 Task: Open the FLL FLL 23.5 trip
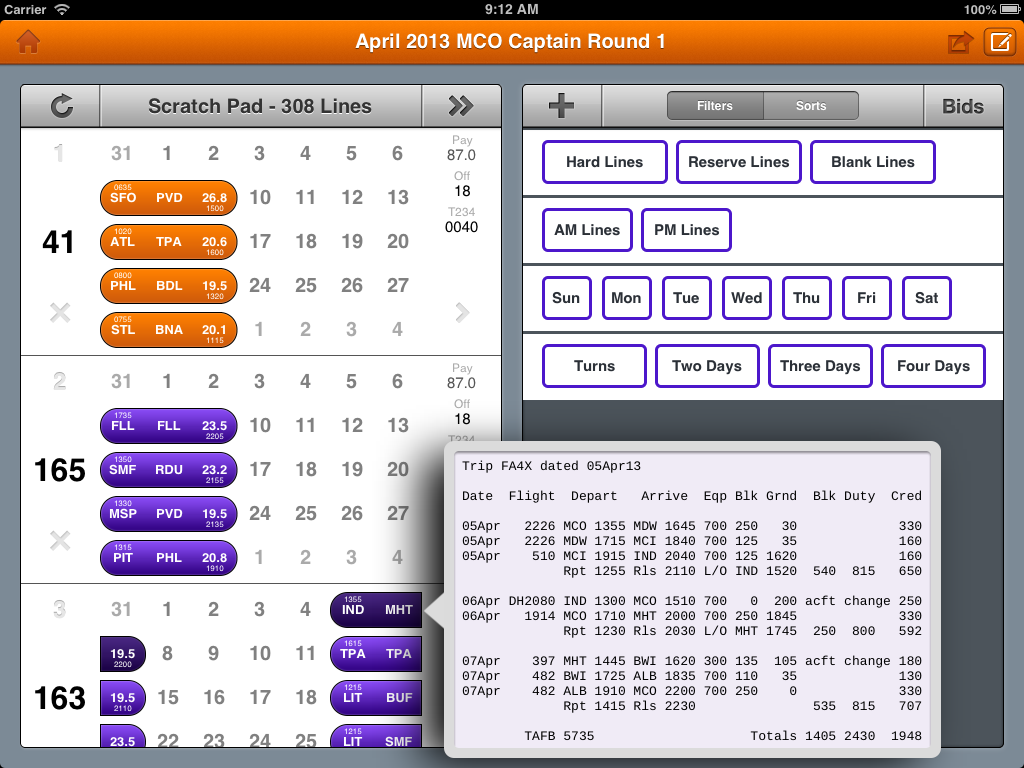click(168, 426)
